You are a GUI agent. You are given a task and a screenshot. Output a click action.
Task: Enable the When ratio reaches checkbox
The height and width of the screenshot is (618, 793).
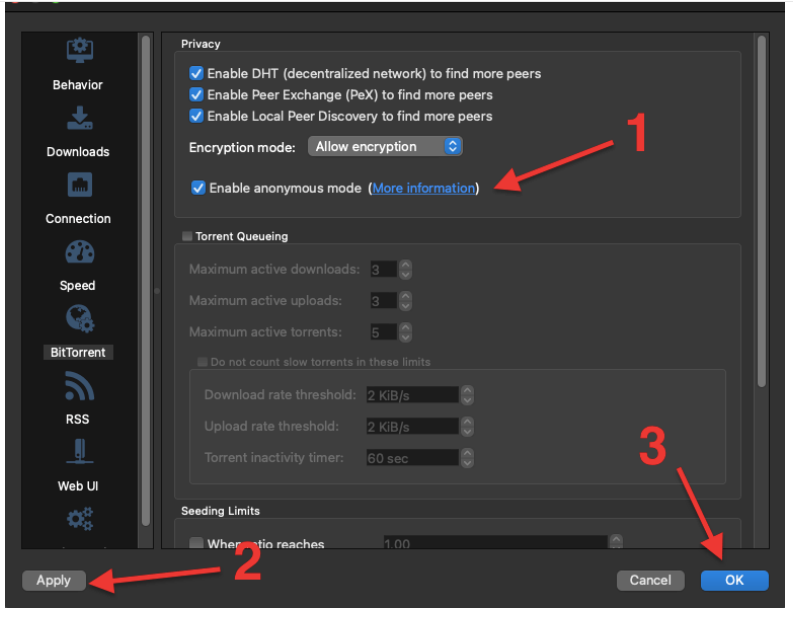pos(196,543)
